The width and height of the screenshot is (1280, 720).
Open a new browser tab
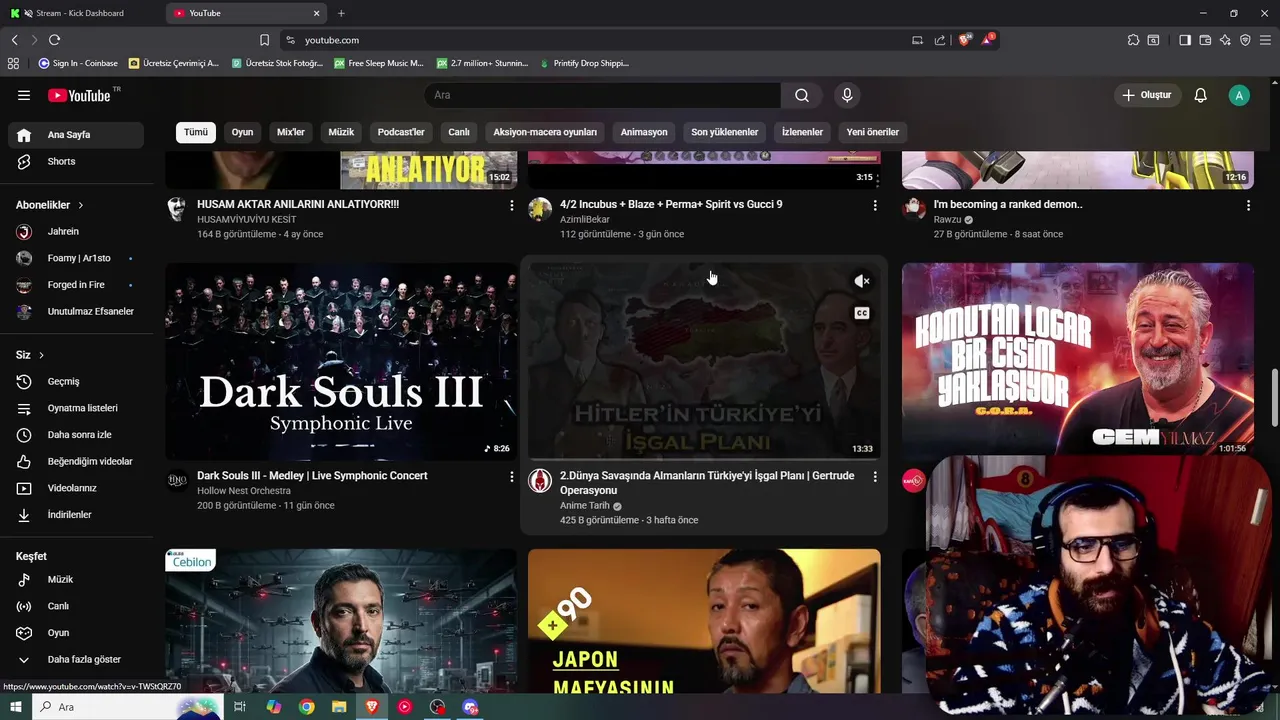point(341,13)
